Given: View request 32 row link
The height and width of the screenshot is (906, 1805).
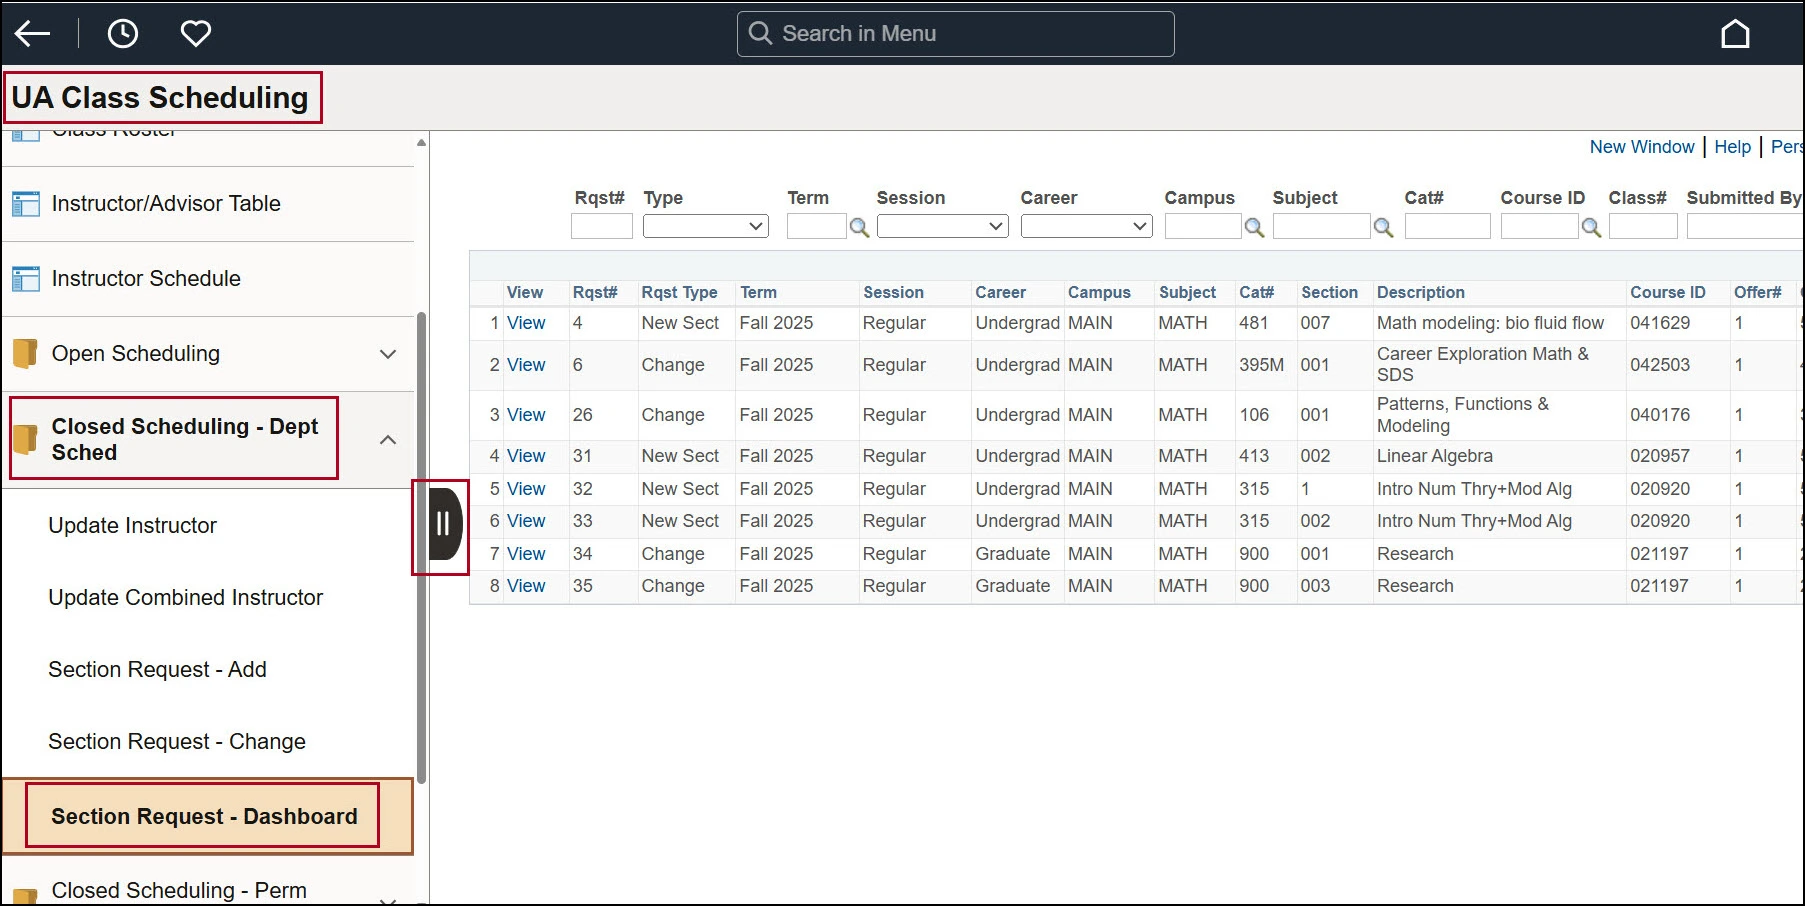Looking at the screenshot, I should [x=526, y=489].
